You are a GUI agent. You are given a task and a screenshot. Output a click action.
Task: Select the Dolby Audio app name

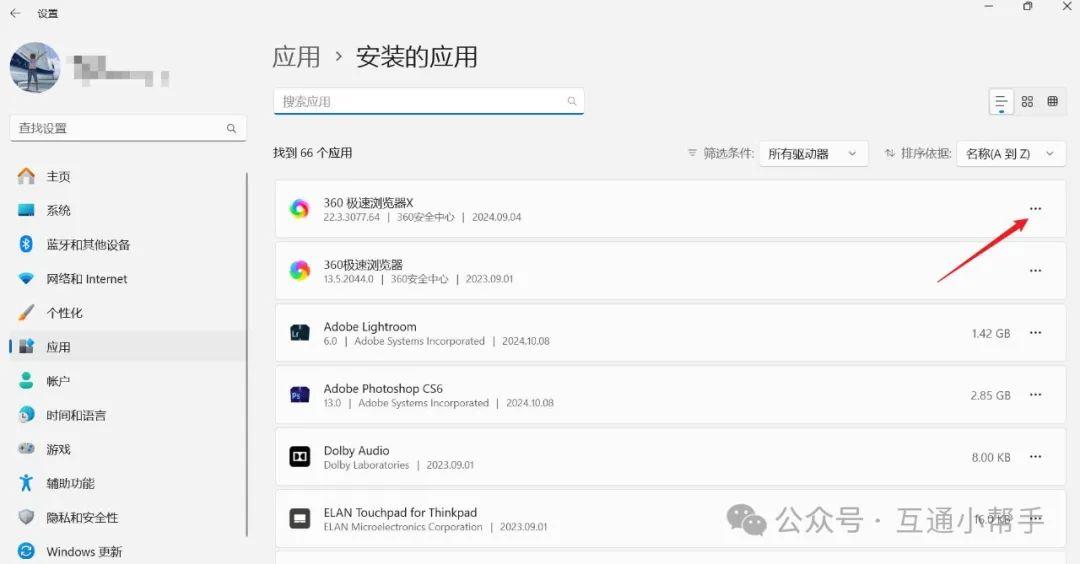[356, 450]
